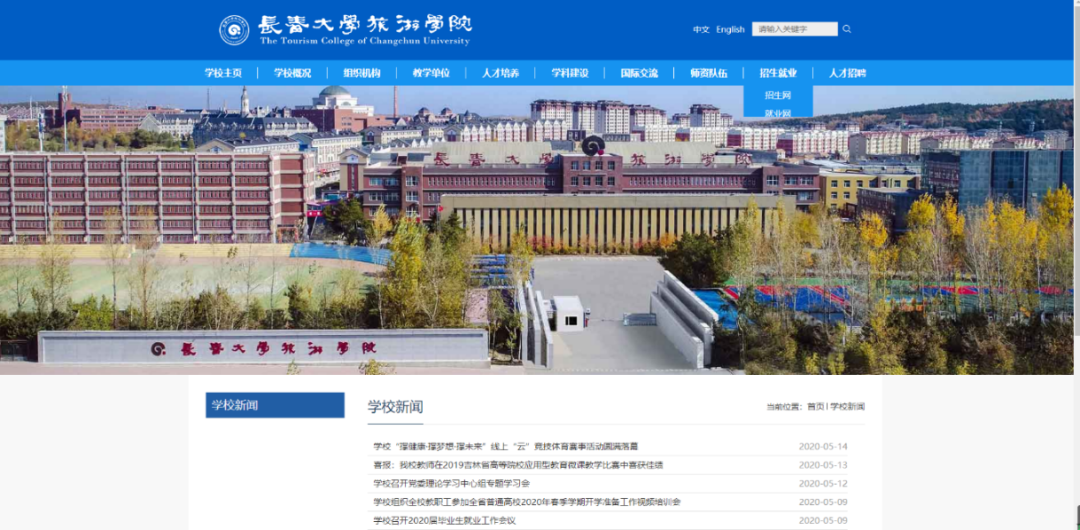Open the 招生就业 dropdown menu
Image resolution: width=1080 pixels, height=530 pixels.
coord(778,73)
